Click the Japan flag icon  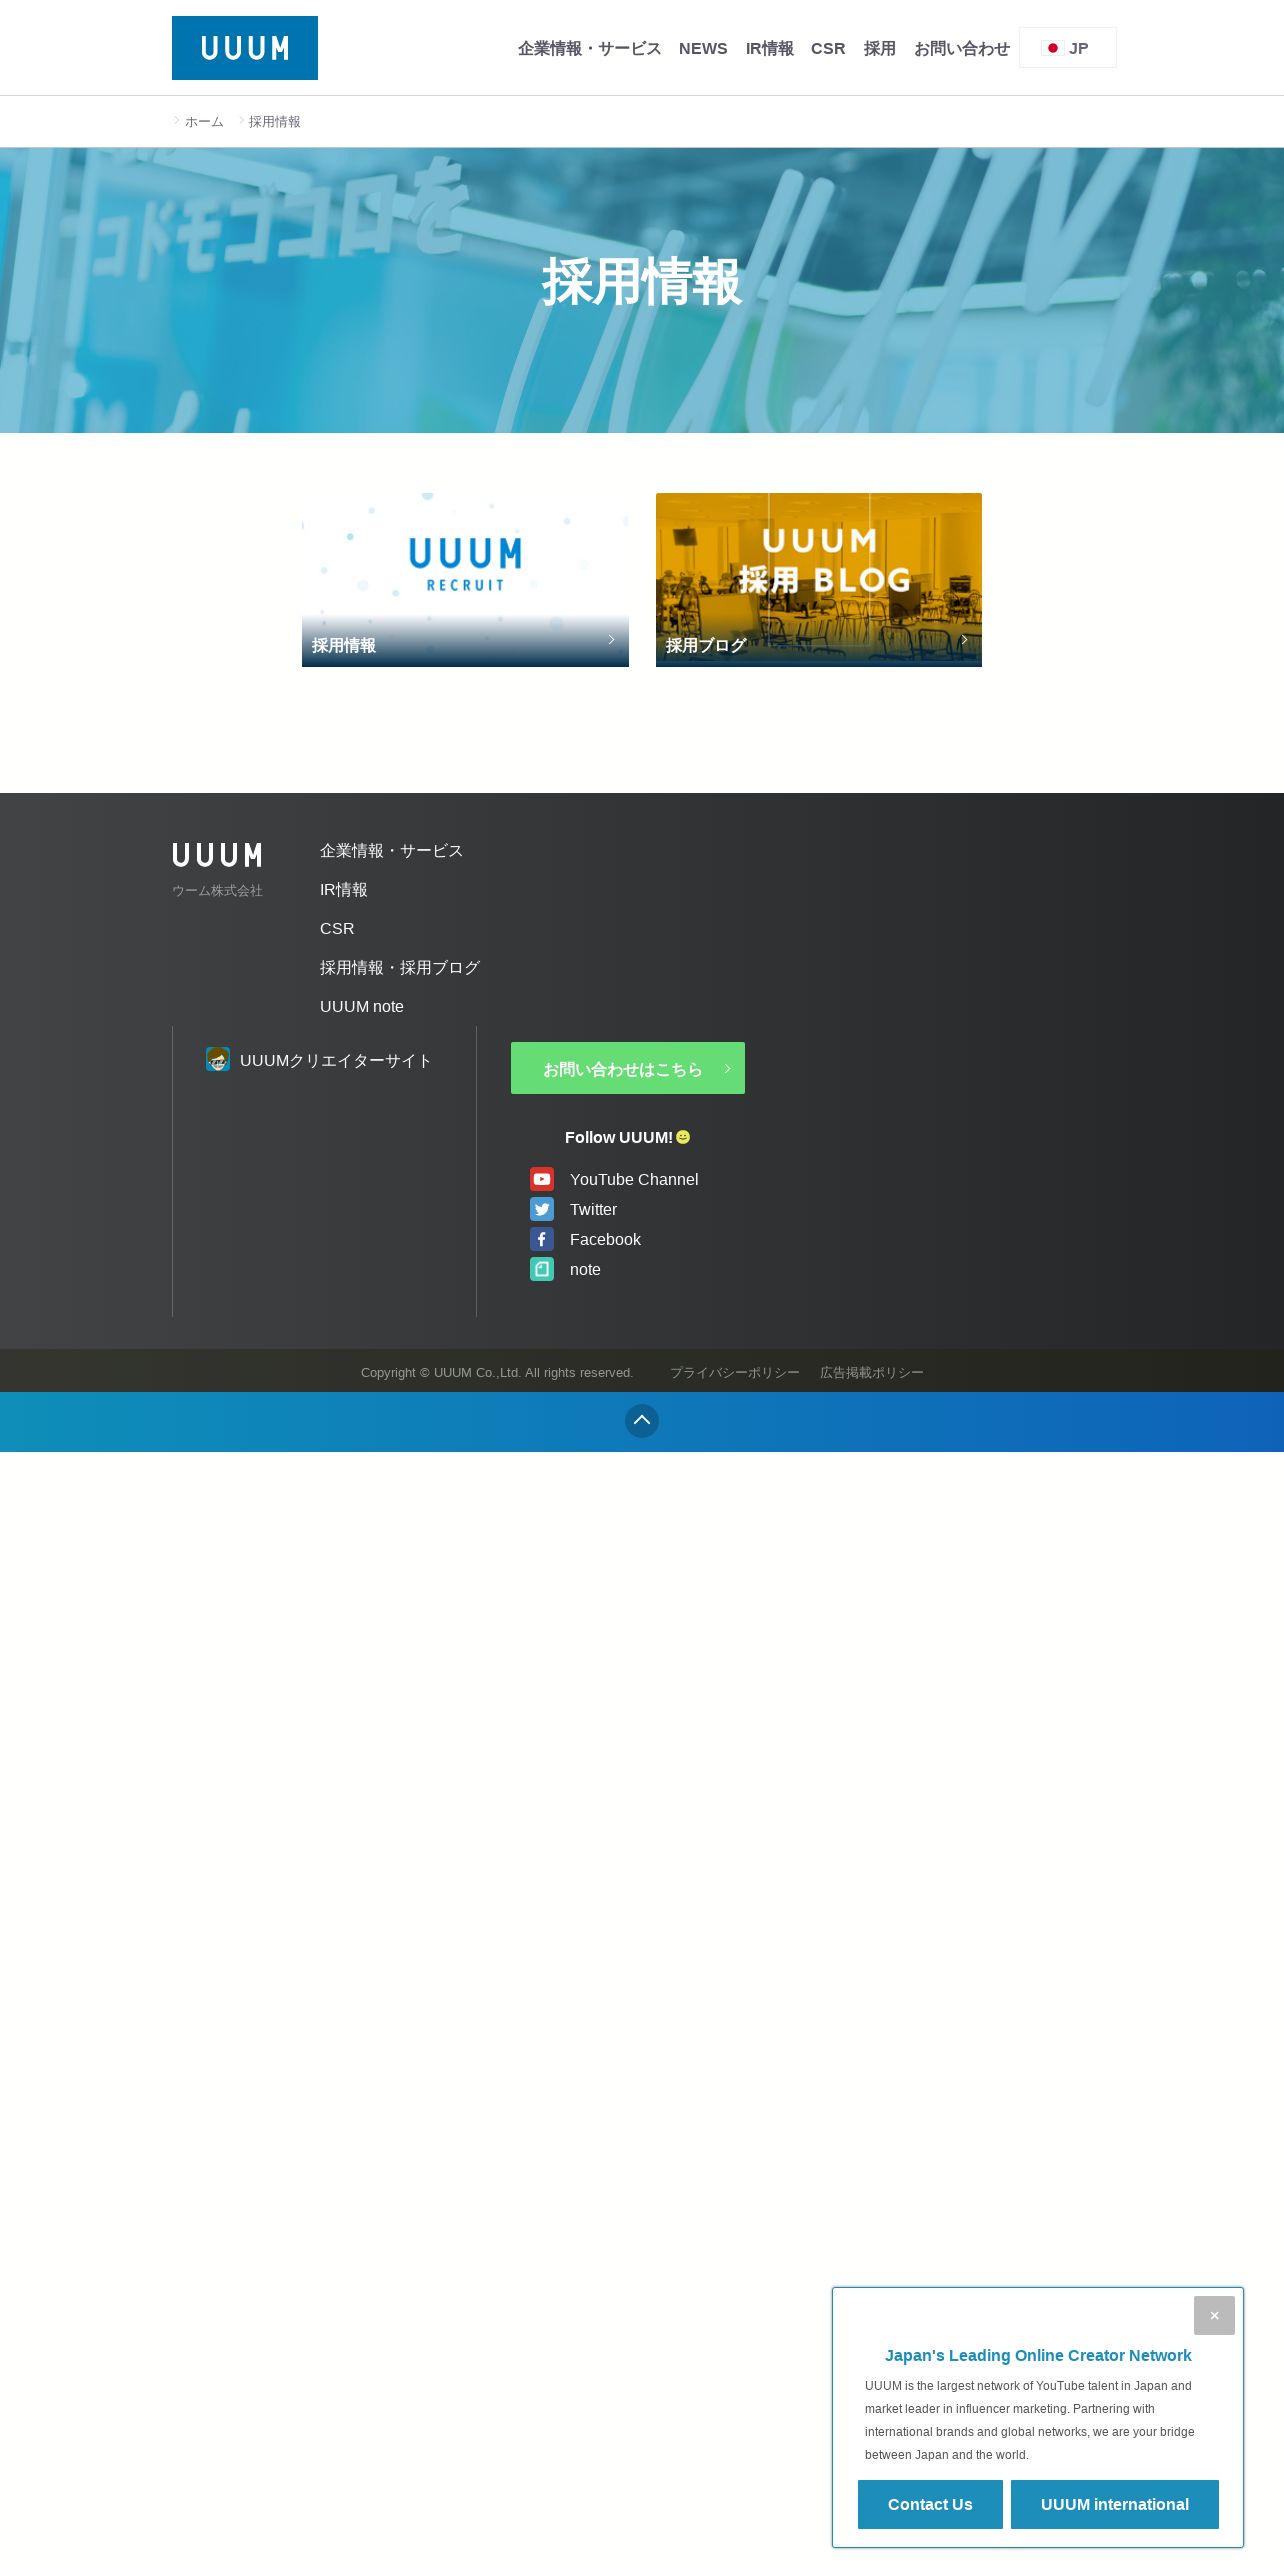coord(1052,48)
